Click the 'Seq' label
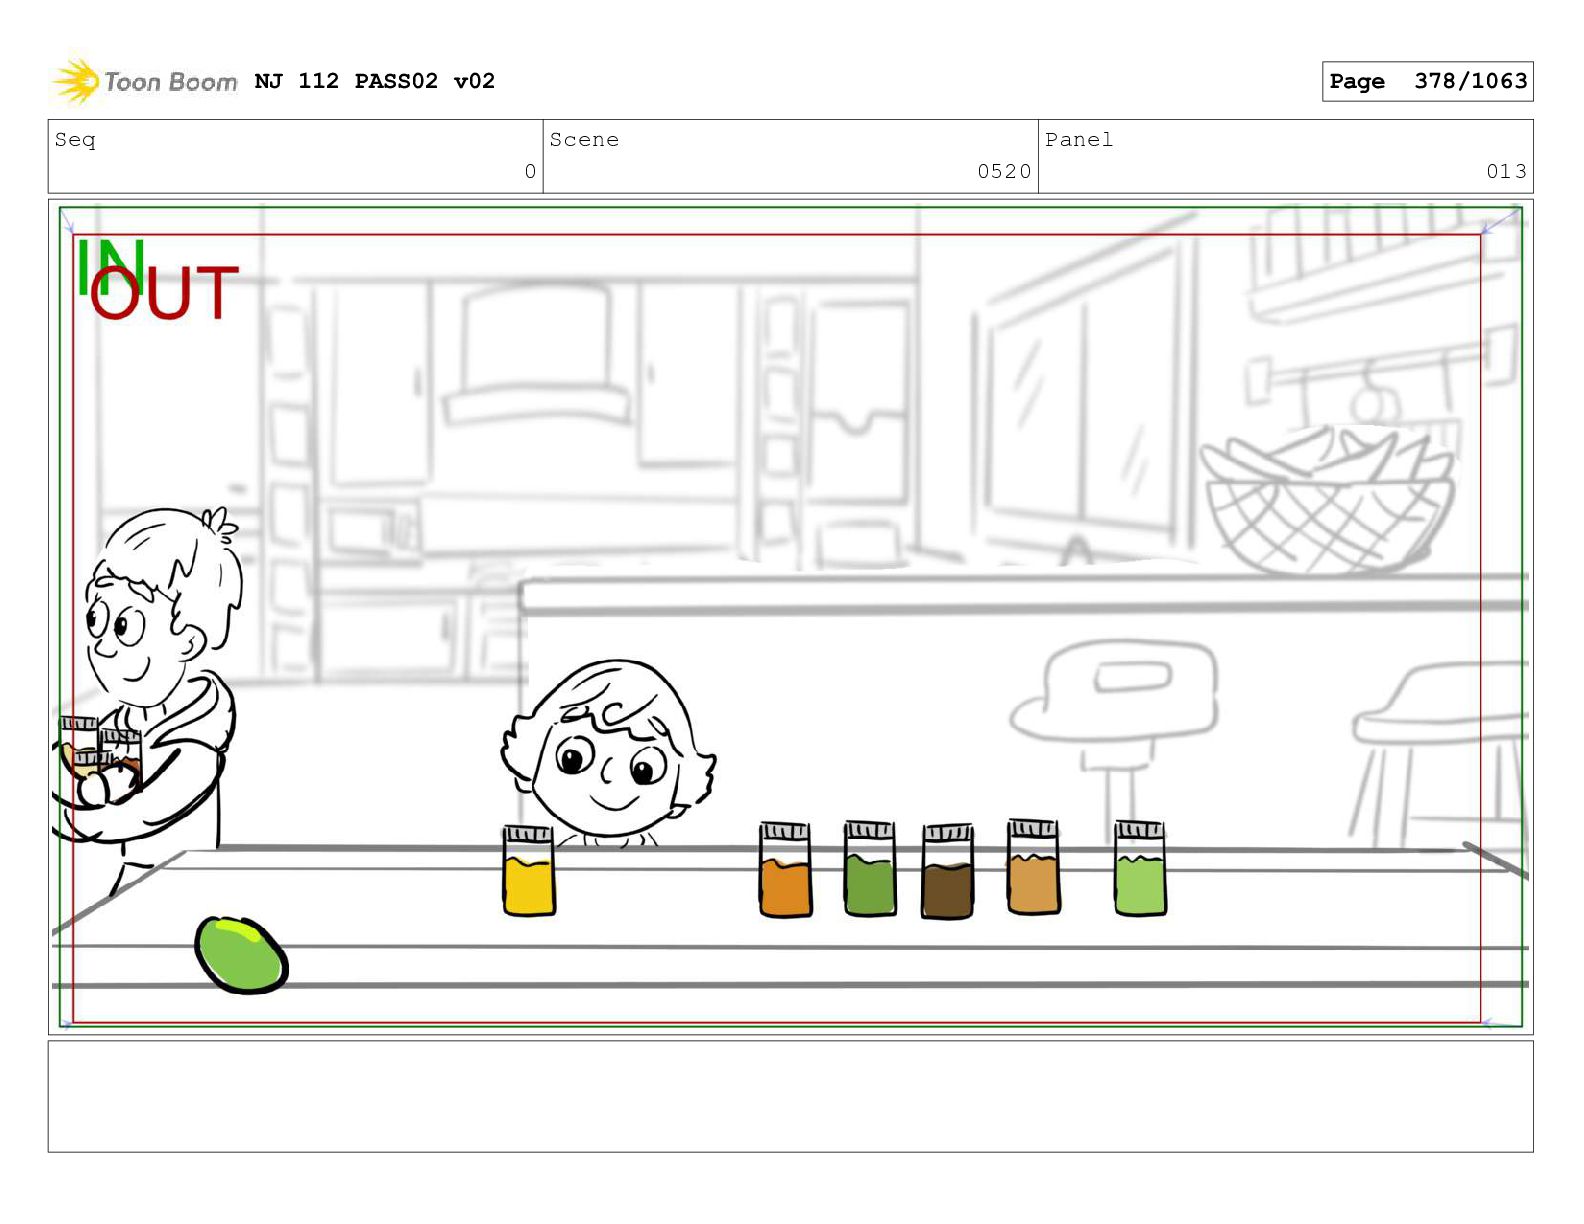This screenshot has height=1224, width=1584. click(x=75, y=140)
